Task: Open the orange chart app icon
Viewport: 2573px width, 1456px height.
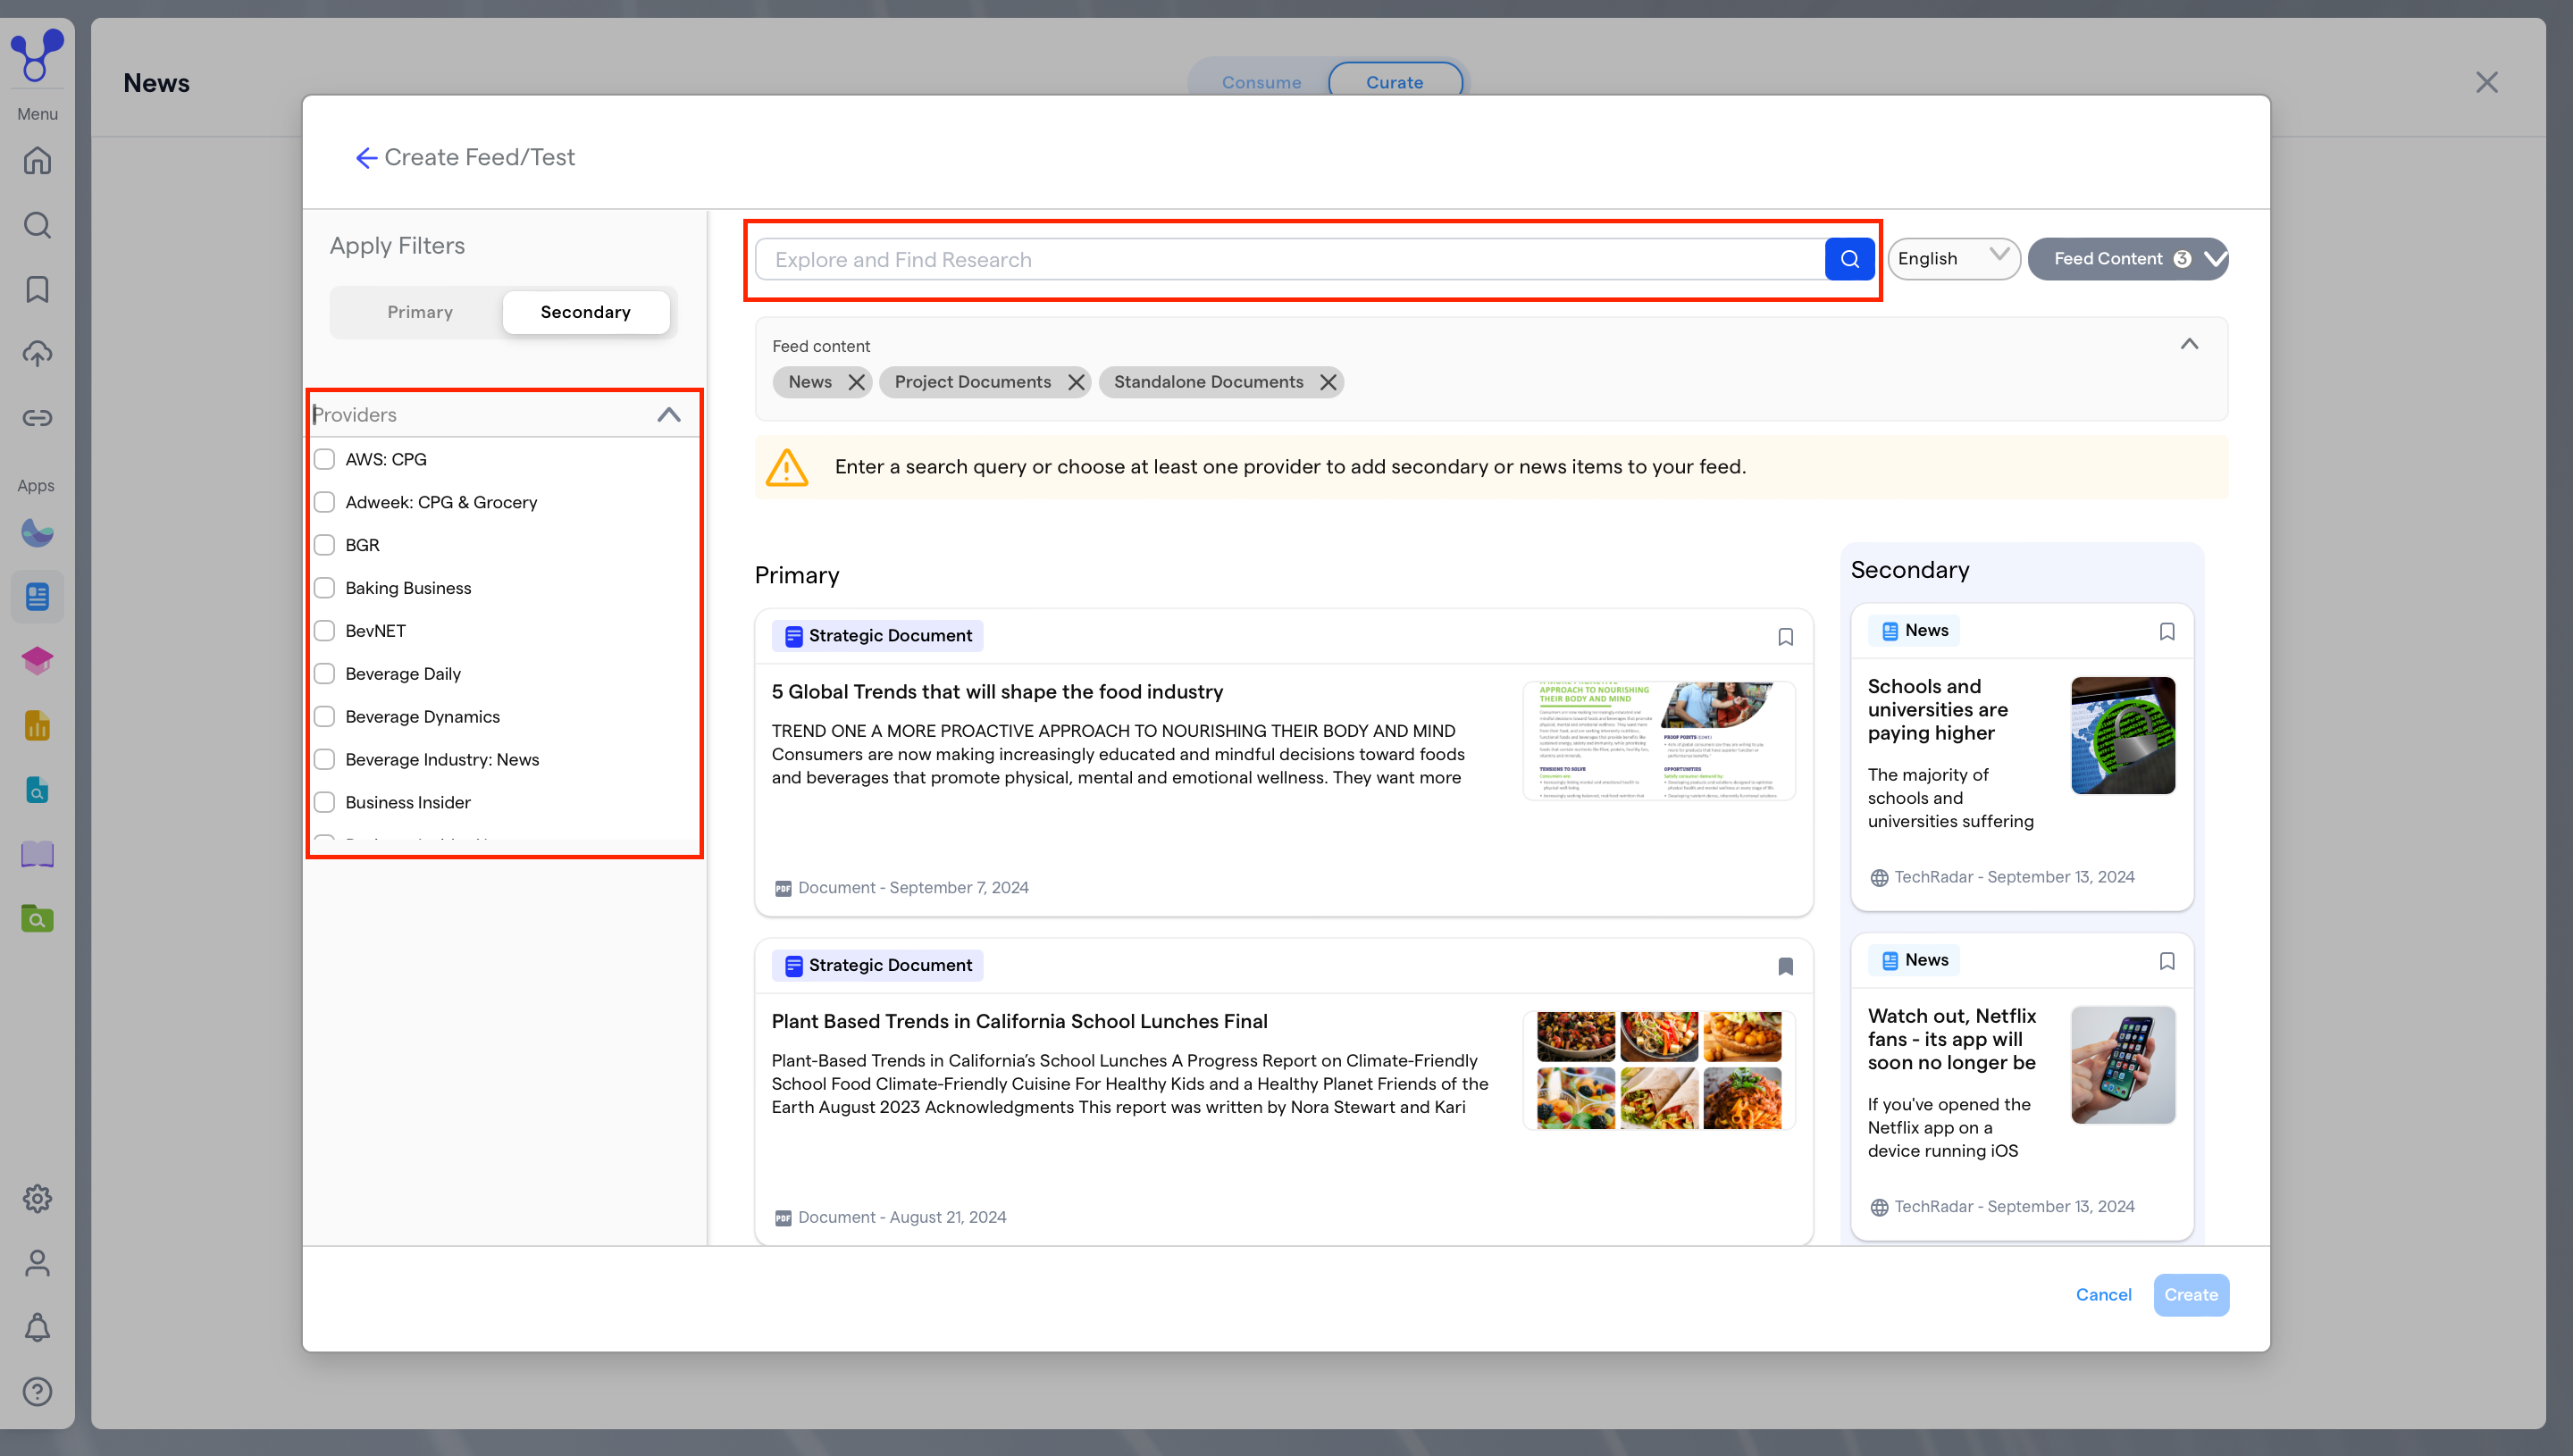Action: [37, 726]
